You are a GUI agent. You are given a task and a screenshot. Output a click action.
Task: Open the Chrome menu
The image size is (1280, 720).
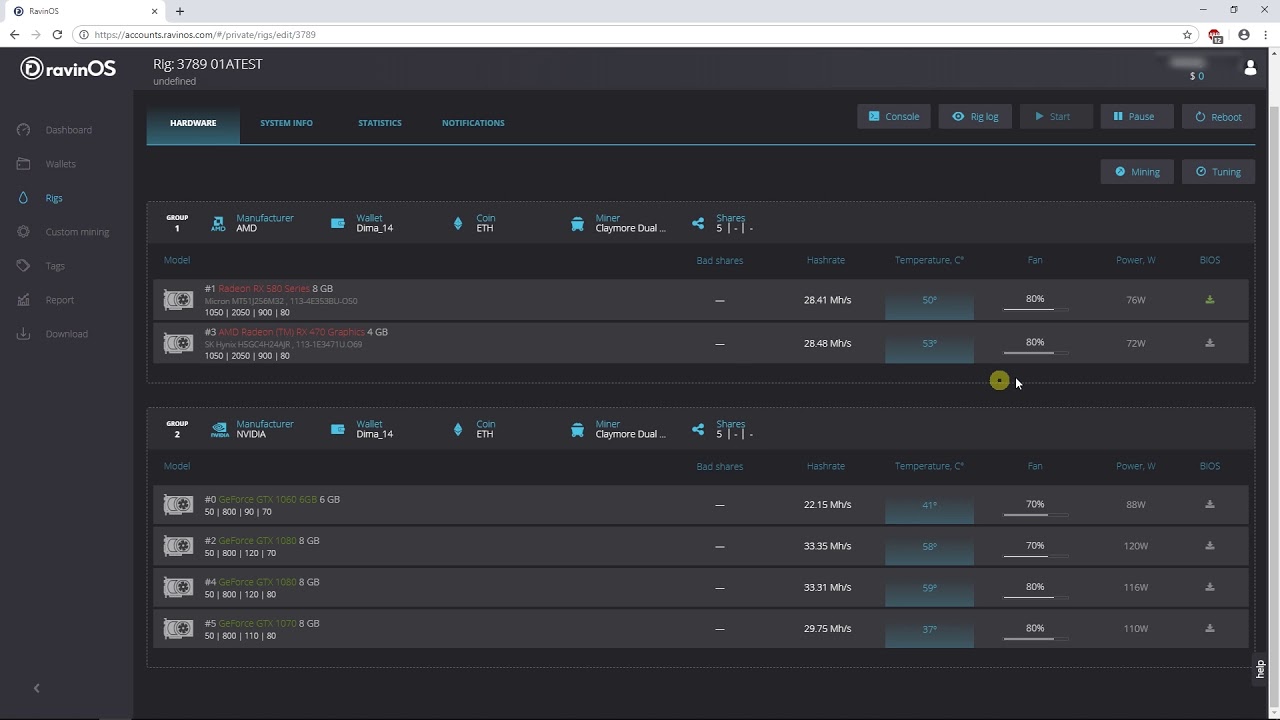click(1266, 34)
